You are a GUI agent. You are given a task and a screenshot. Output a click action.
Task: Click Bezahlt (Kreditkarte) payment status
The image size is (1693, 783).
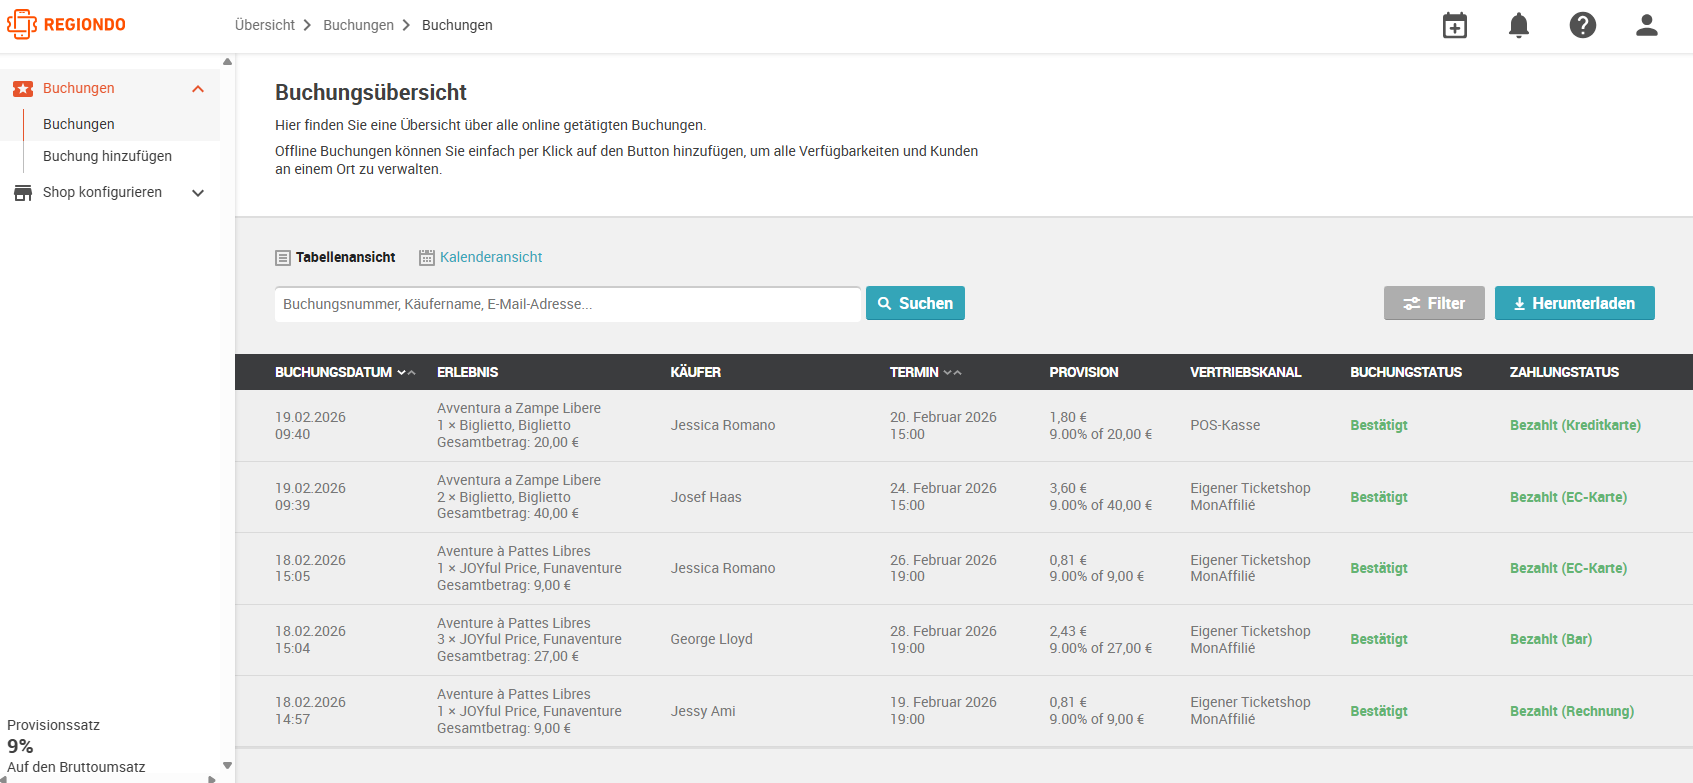click(x=1575, y=425)
